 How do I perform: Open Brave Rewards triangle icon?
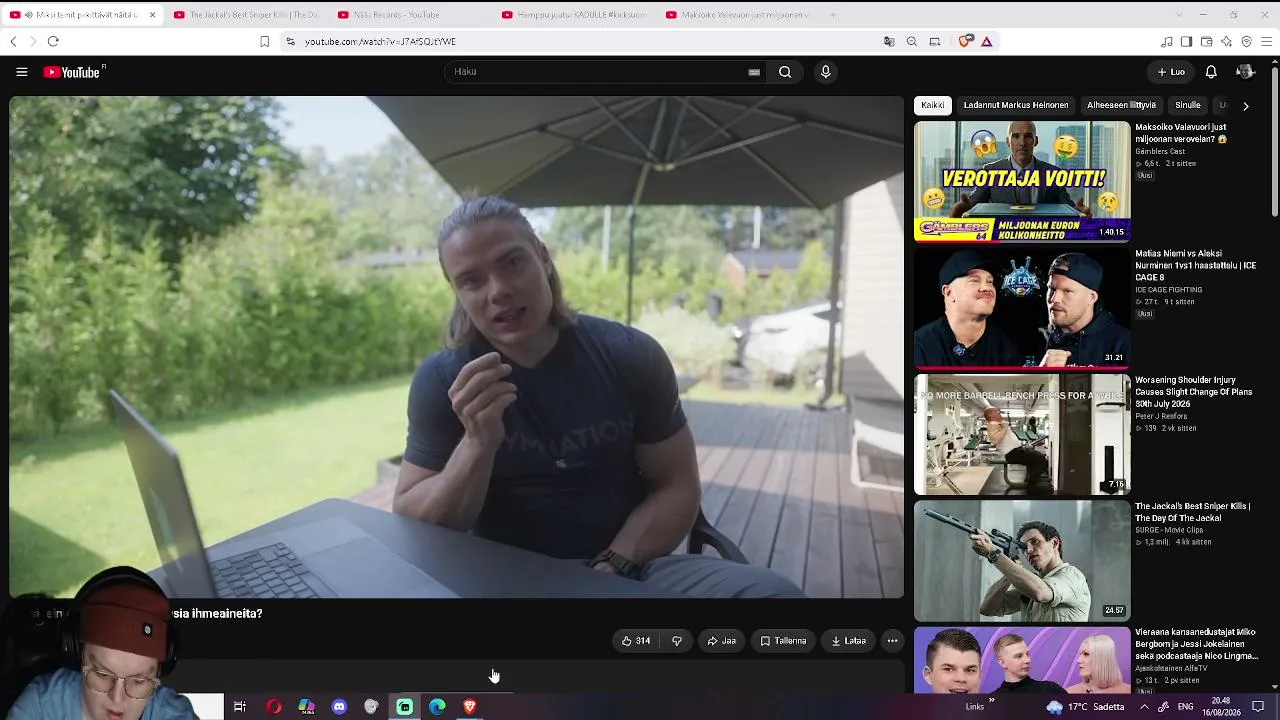(986, 42)
